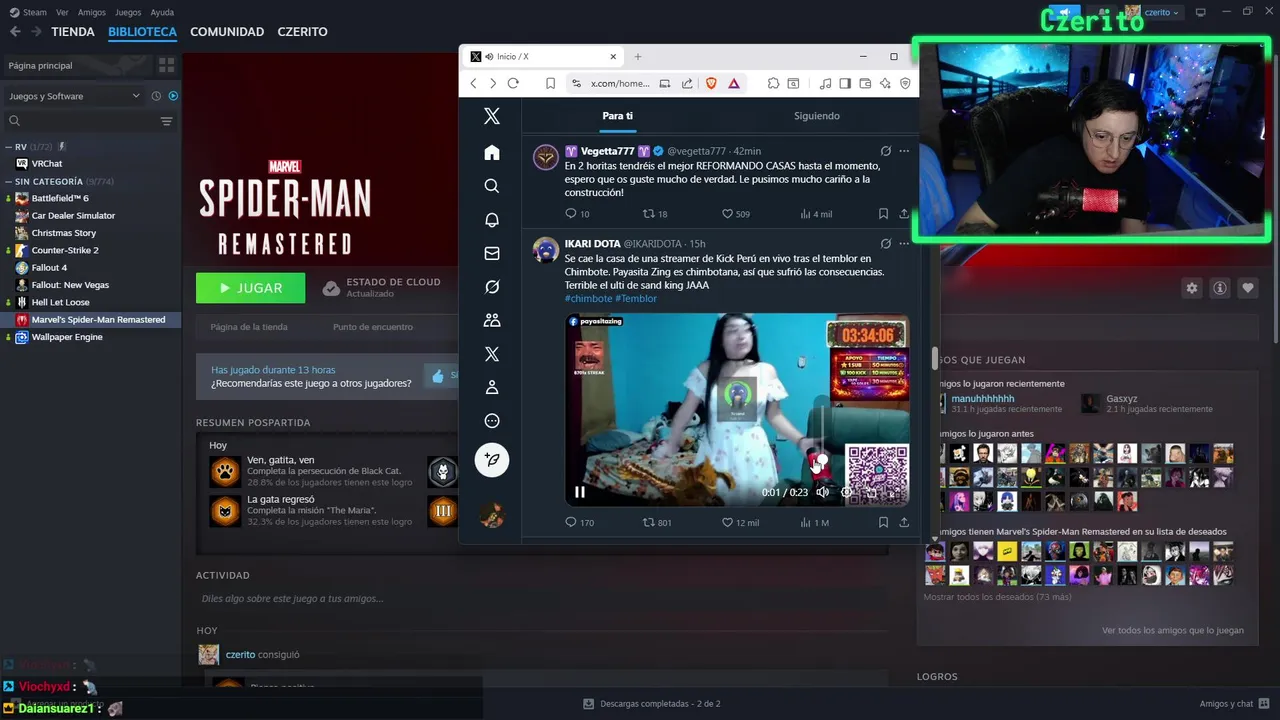Open Steam Ver menu
1280x720 pixels.
coord(62,13)
